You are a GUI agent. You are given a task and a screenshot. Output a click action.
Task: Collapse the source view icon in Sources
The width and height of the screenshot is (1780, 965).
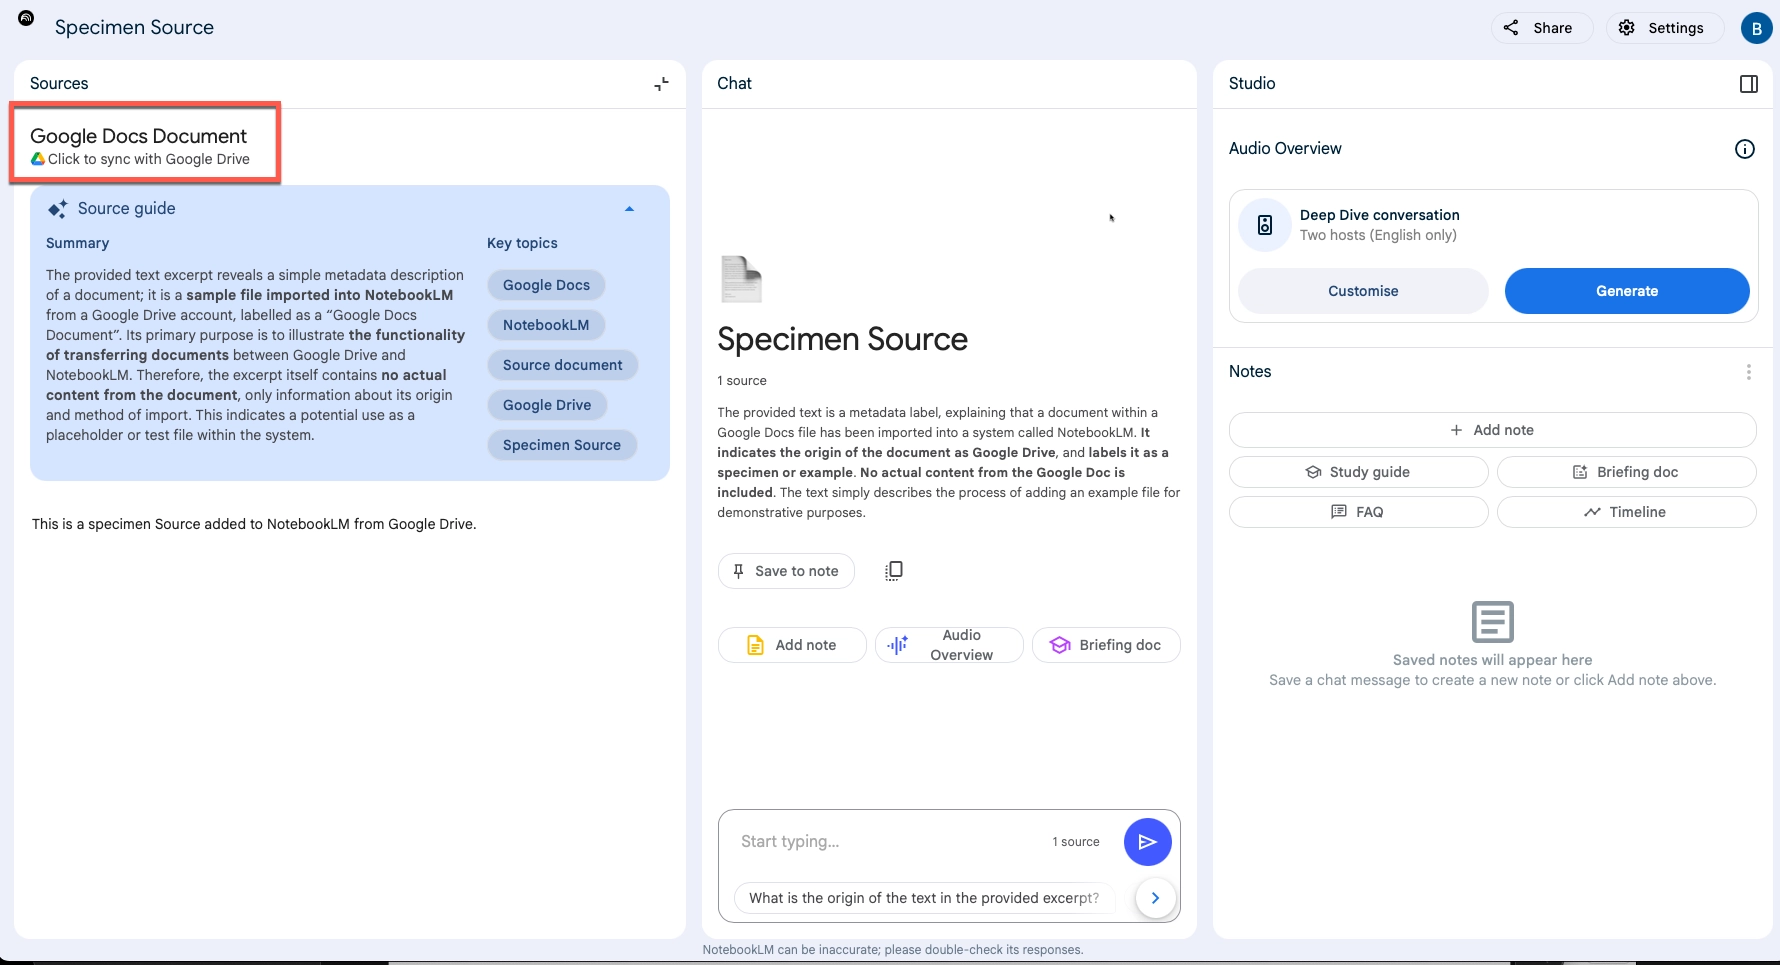pos(661,84)
